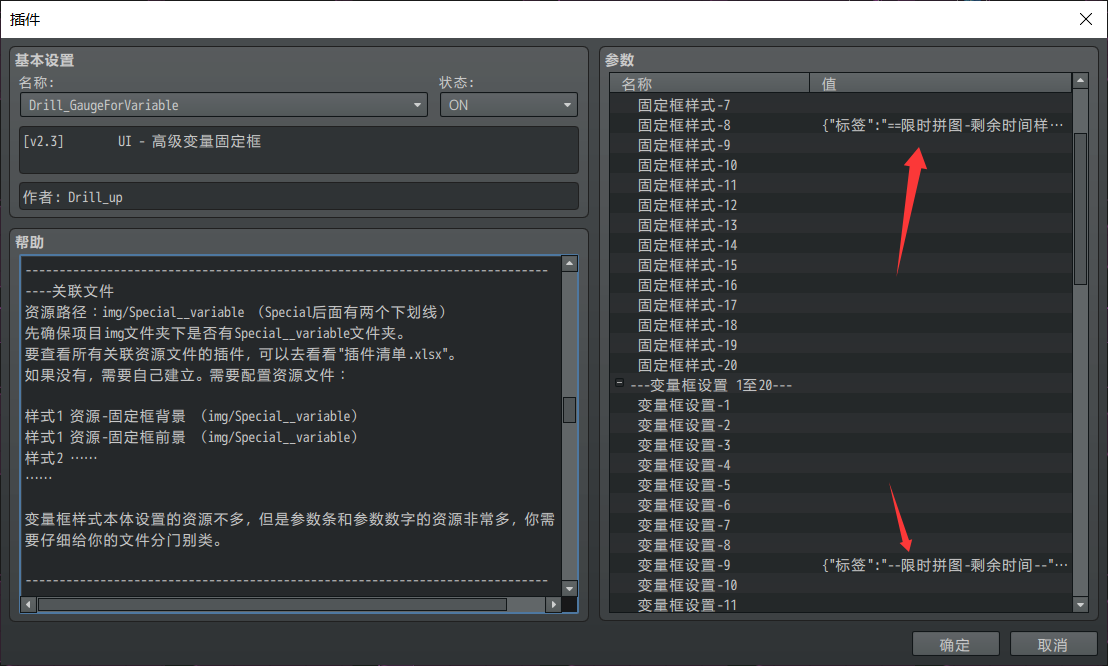Click help text scroll down arrow

[569, 588]
